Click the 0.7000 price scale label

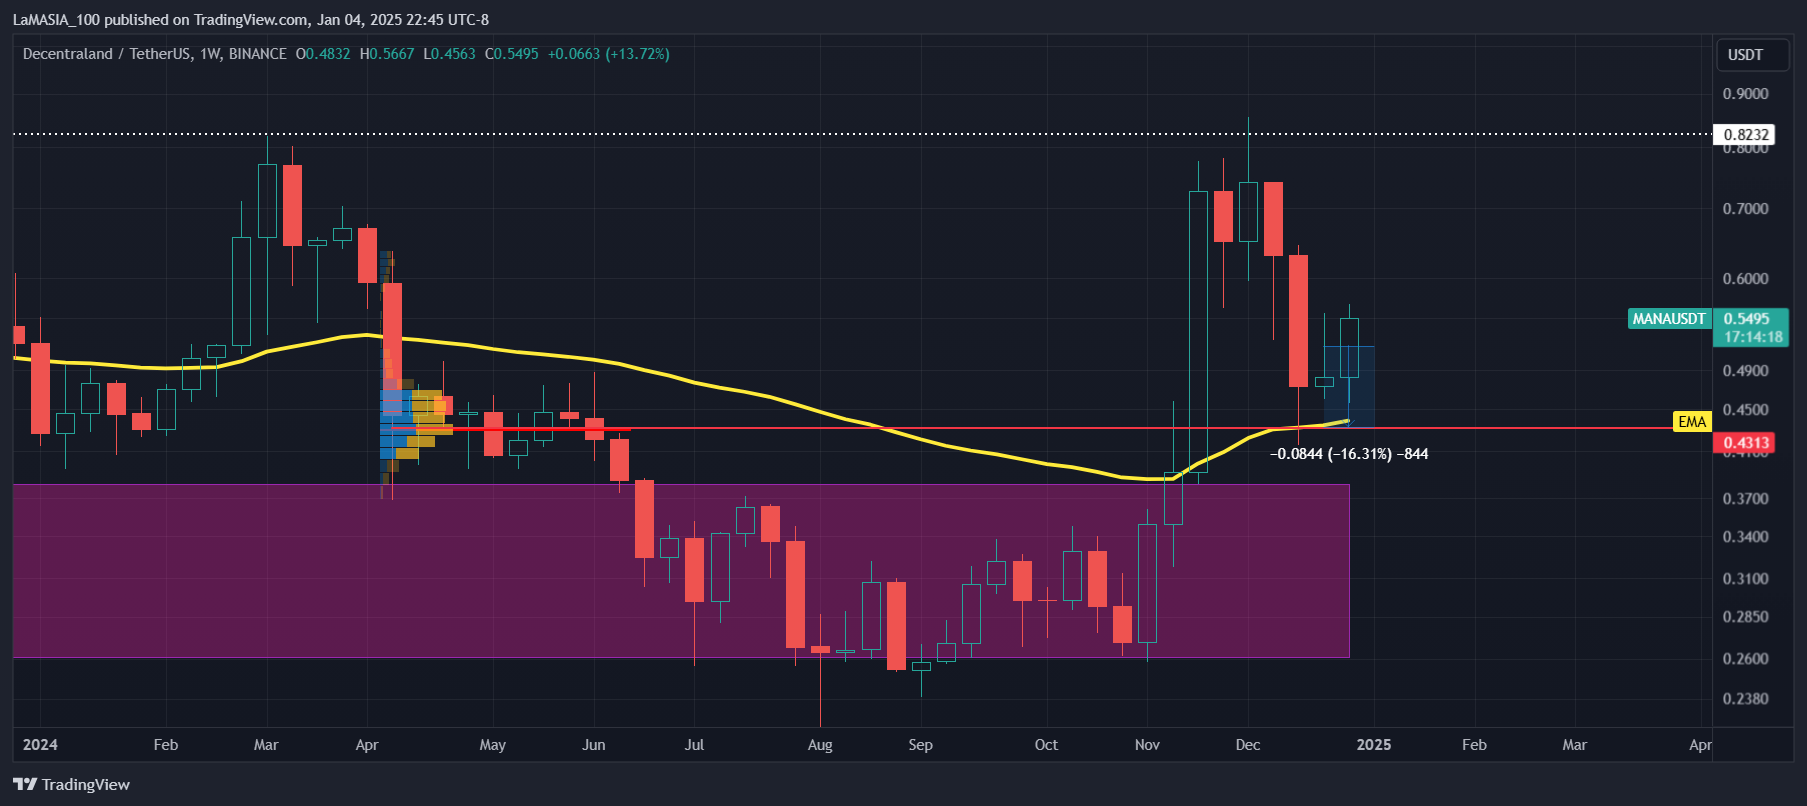pyautogui.click(x=1746, y=209)
